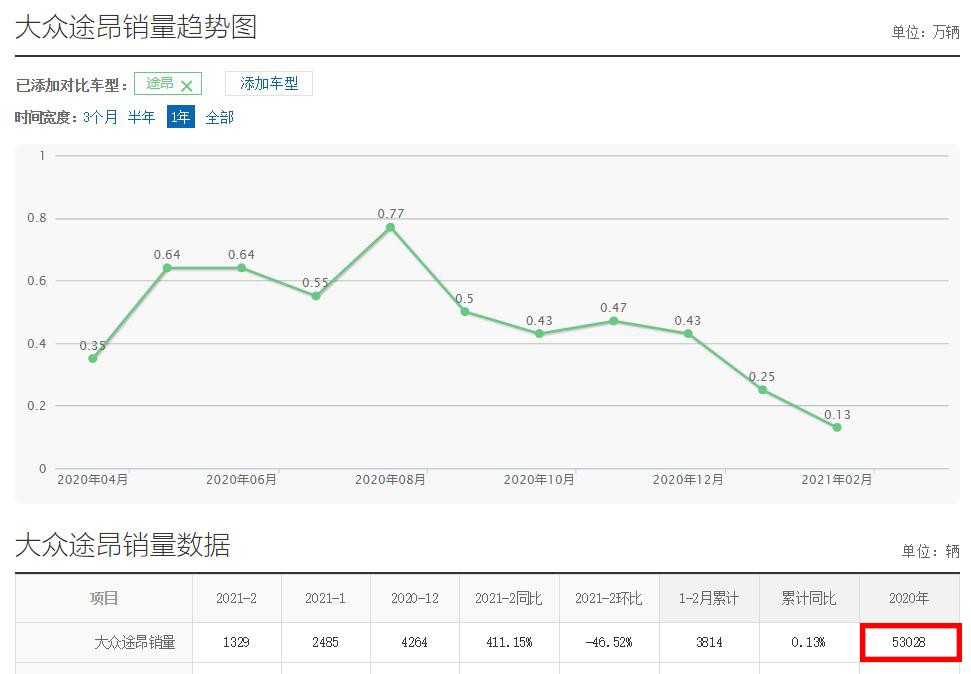Click the 0.77 peak data point
The width and height of the screenshot is (971, 674).
[x=390, y=227]
